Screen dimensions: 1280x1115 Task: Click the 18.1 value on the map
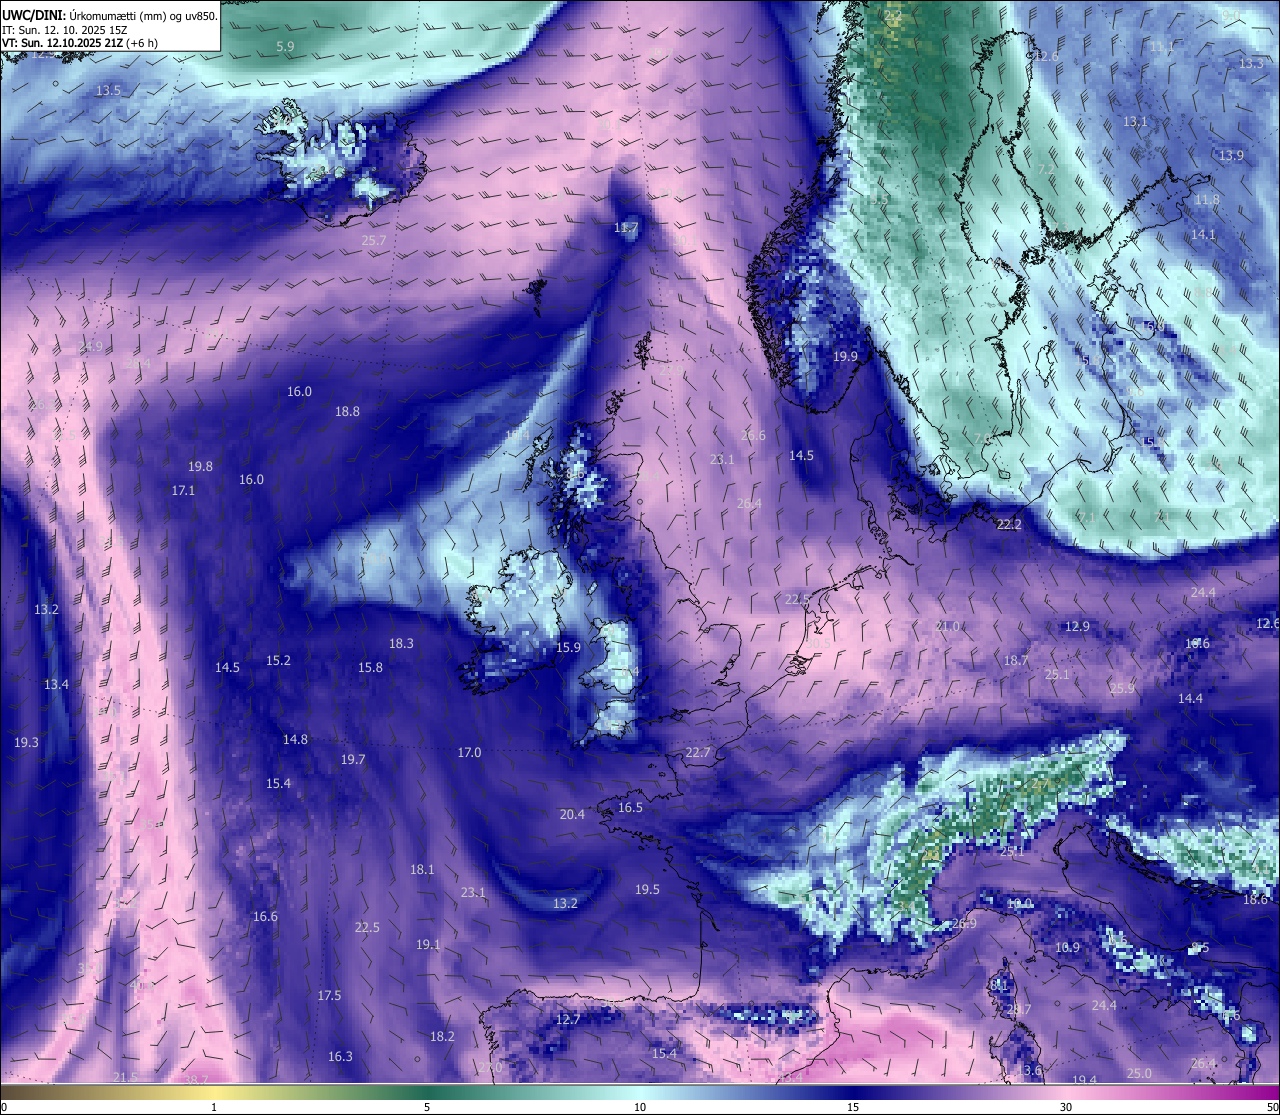422,869
